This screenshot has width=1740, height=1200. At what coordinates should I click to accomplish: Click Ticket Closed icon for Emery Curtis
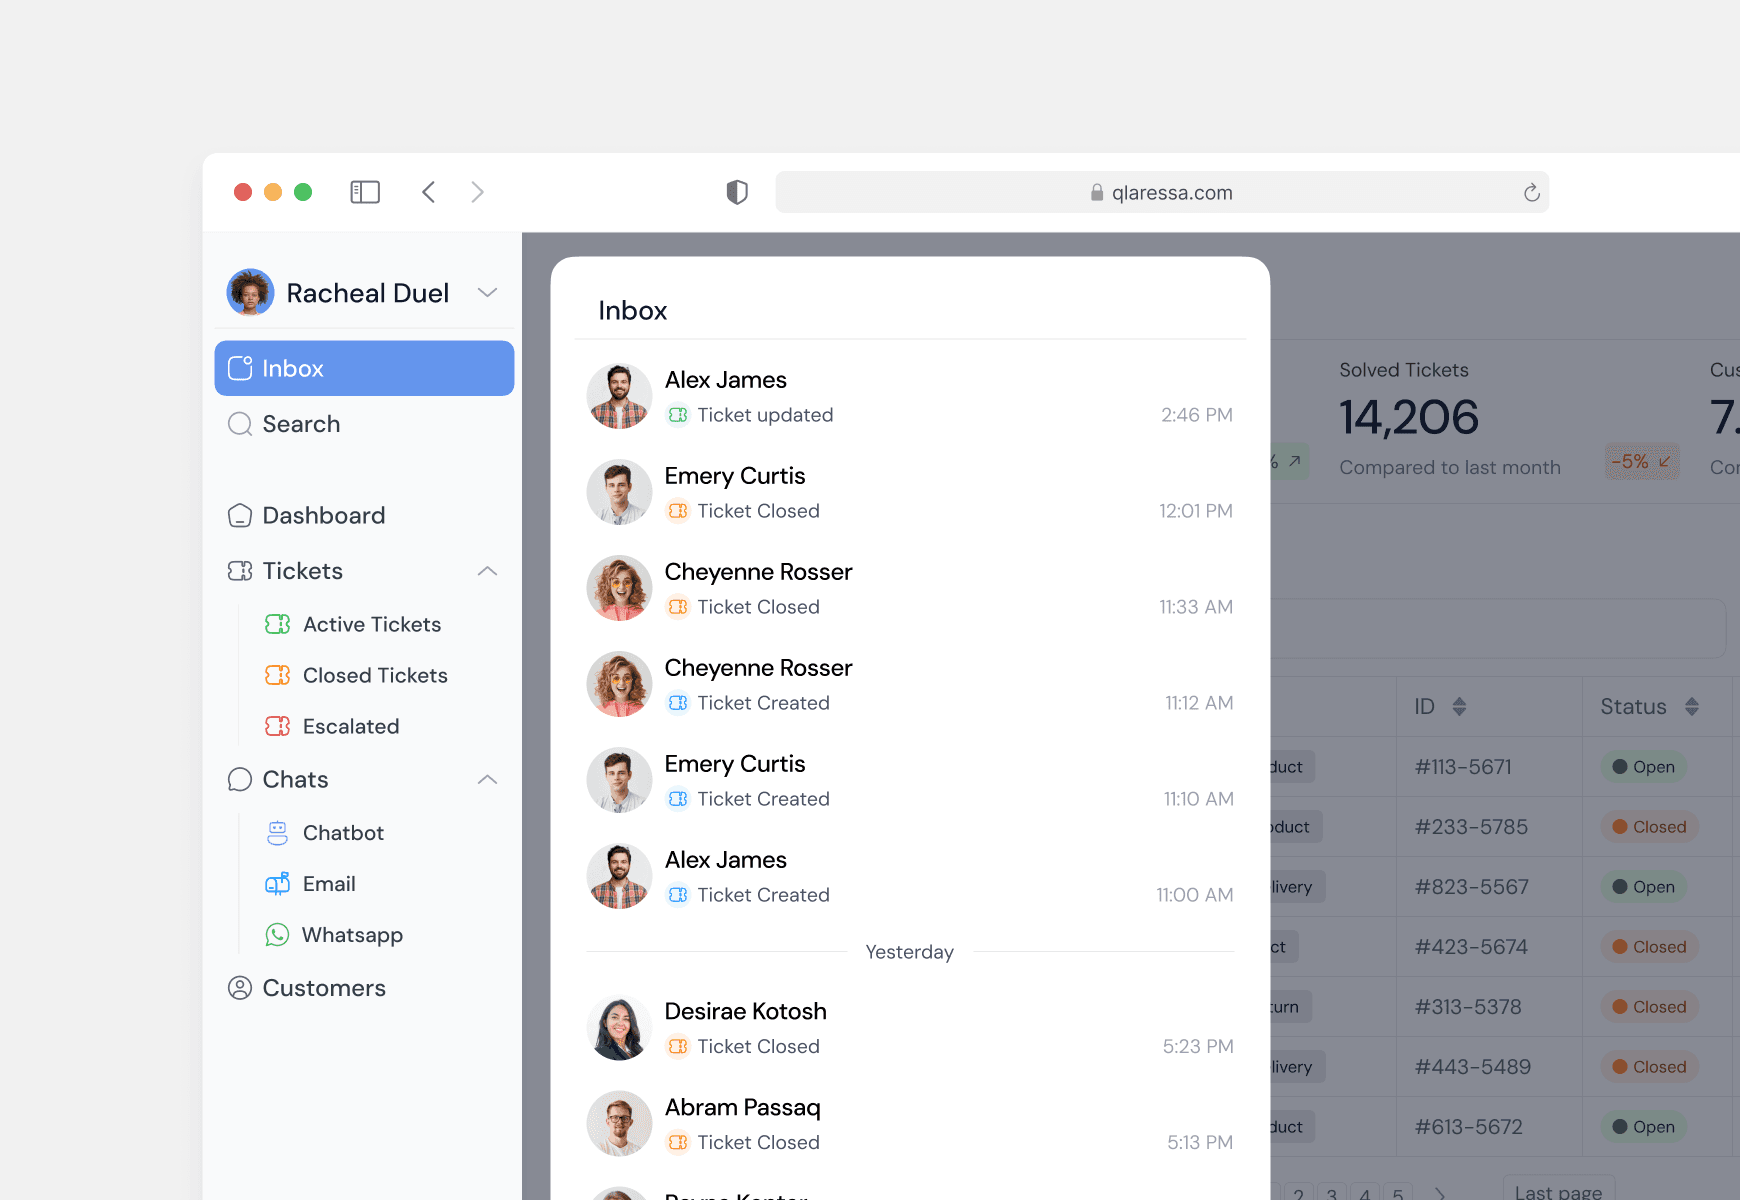click(678, 511)
